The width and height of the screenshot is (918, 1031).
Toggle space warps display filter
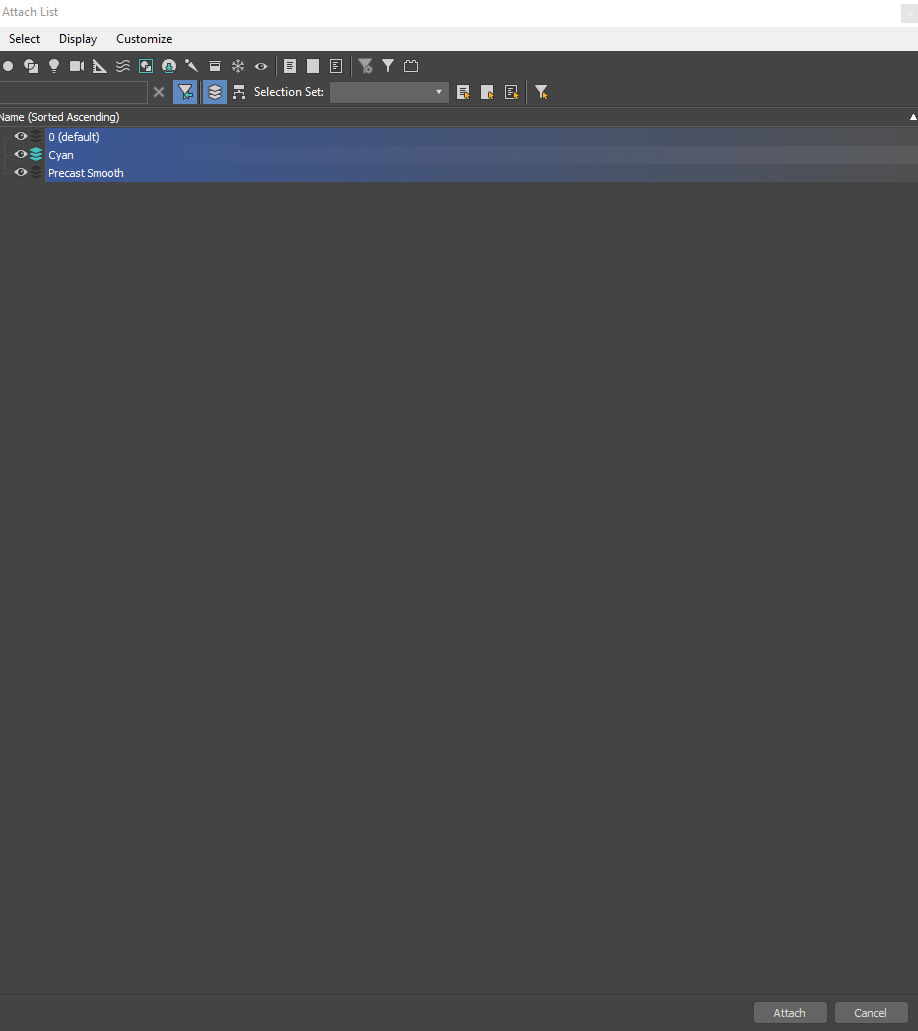[x=123, y=66]
